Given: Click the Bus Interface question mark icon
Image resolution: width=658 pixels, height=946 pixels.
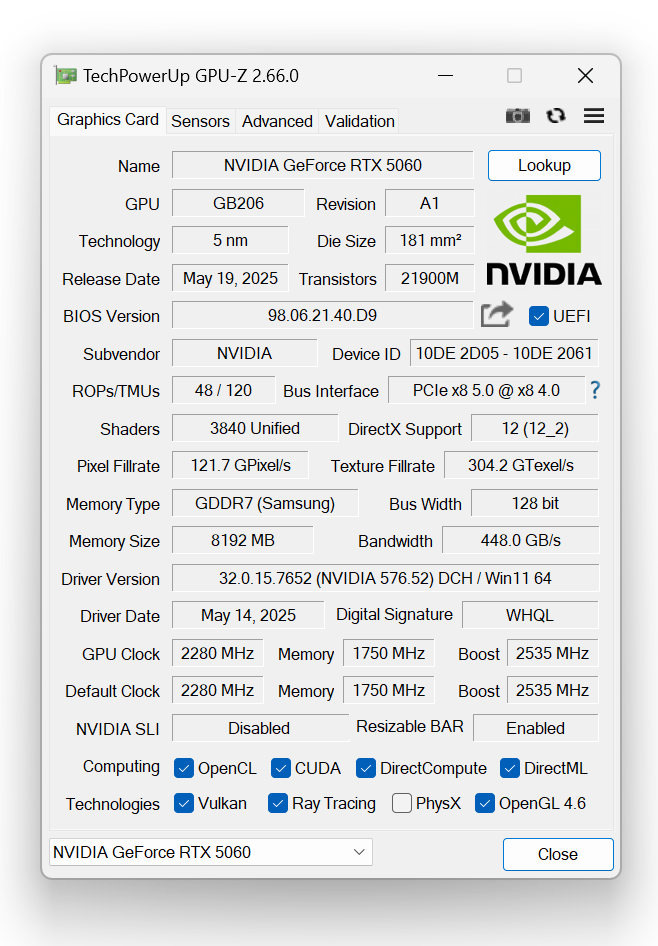Looking at the screenshot, I should click(595, 390).
